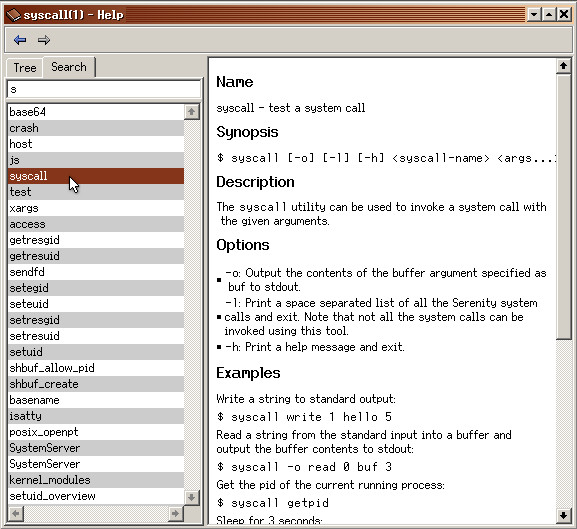Click results list right scroll arrow
Image resolution: width=577 pixels, height=529 pixels.
(176, 514)
